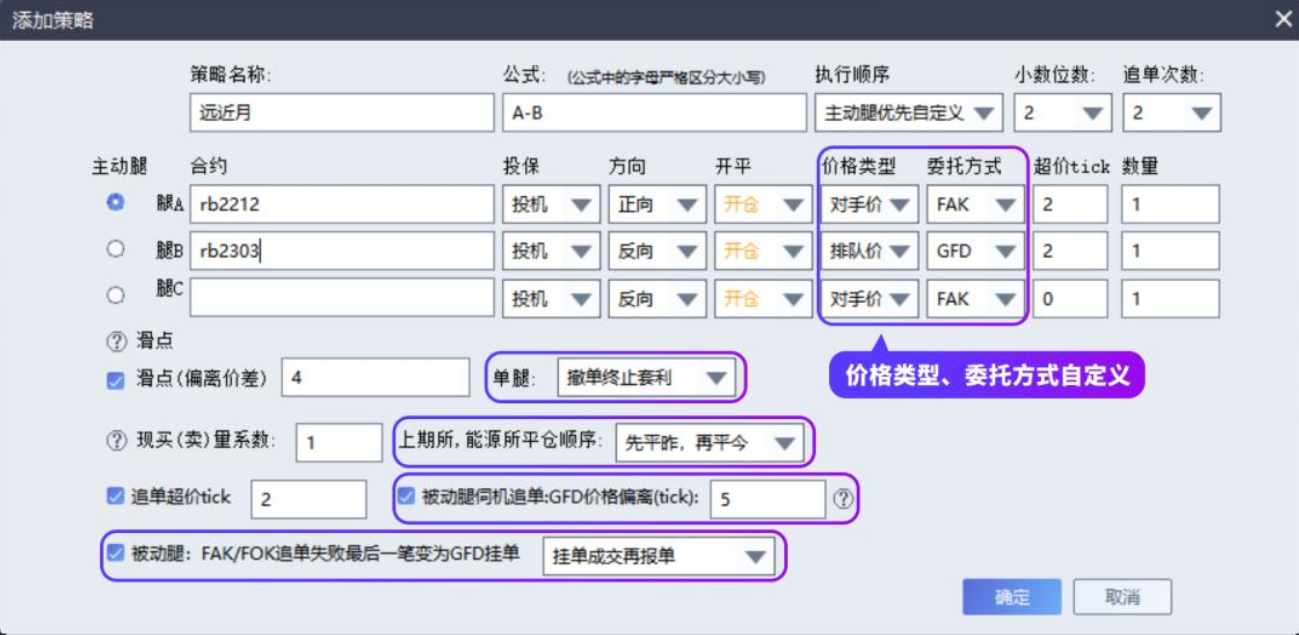The image size is (1299, 635).
Task: Open 腿B 开平 dropdown
Action: (763, 251)
